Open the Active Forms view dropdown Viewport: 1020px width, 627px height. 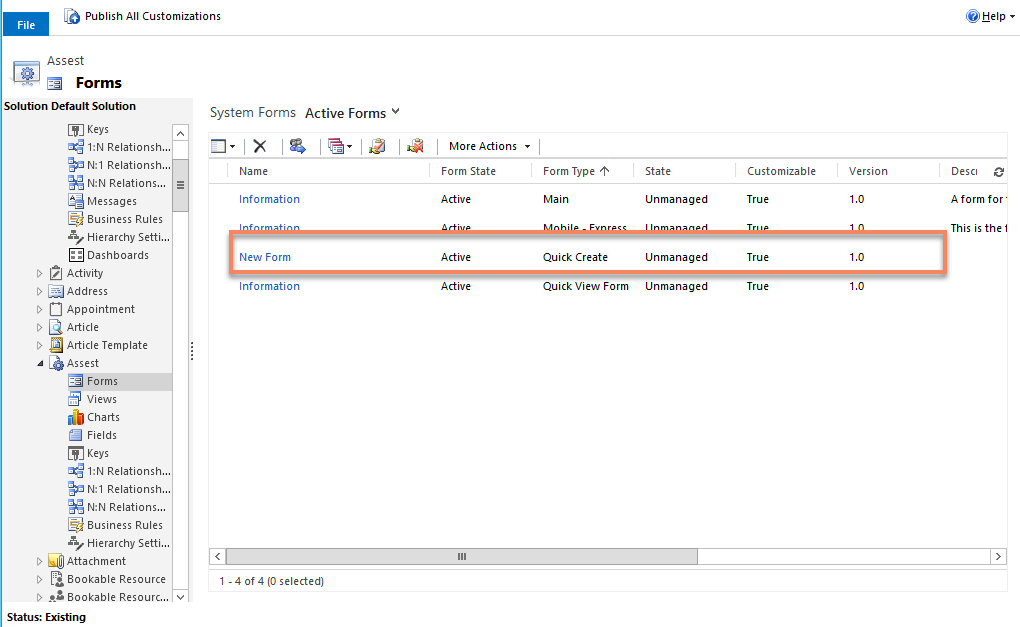pos(352,112)
